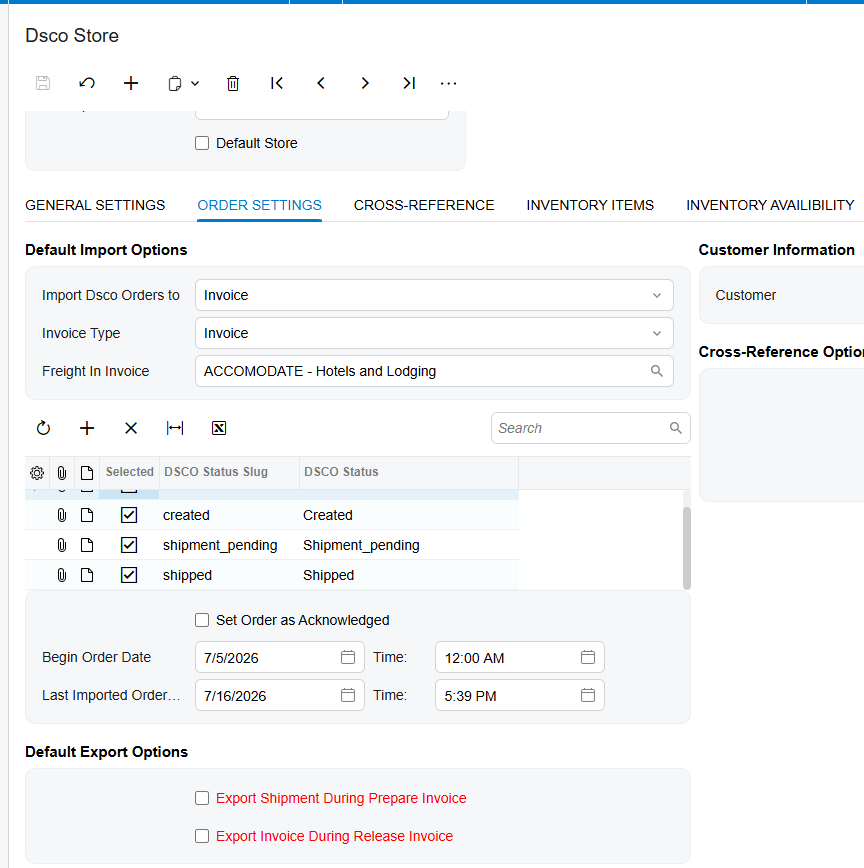The width and height of the screenshot is (864, 868).
Task: Select the Order Settings tab
Action: (260, 205)
